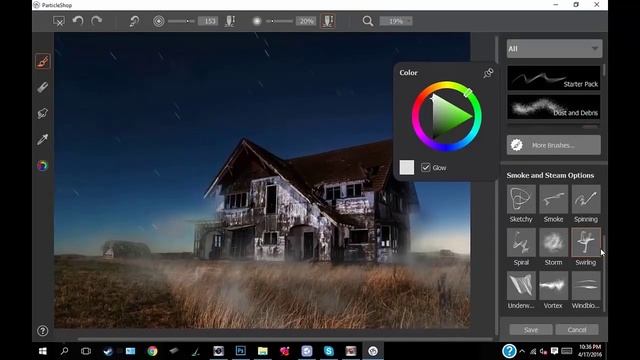
Task: Click the Save button
Action: [x=531, y=329]
